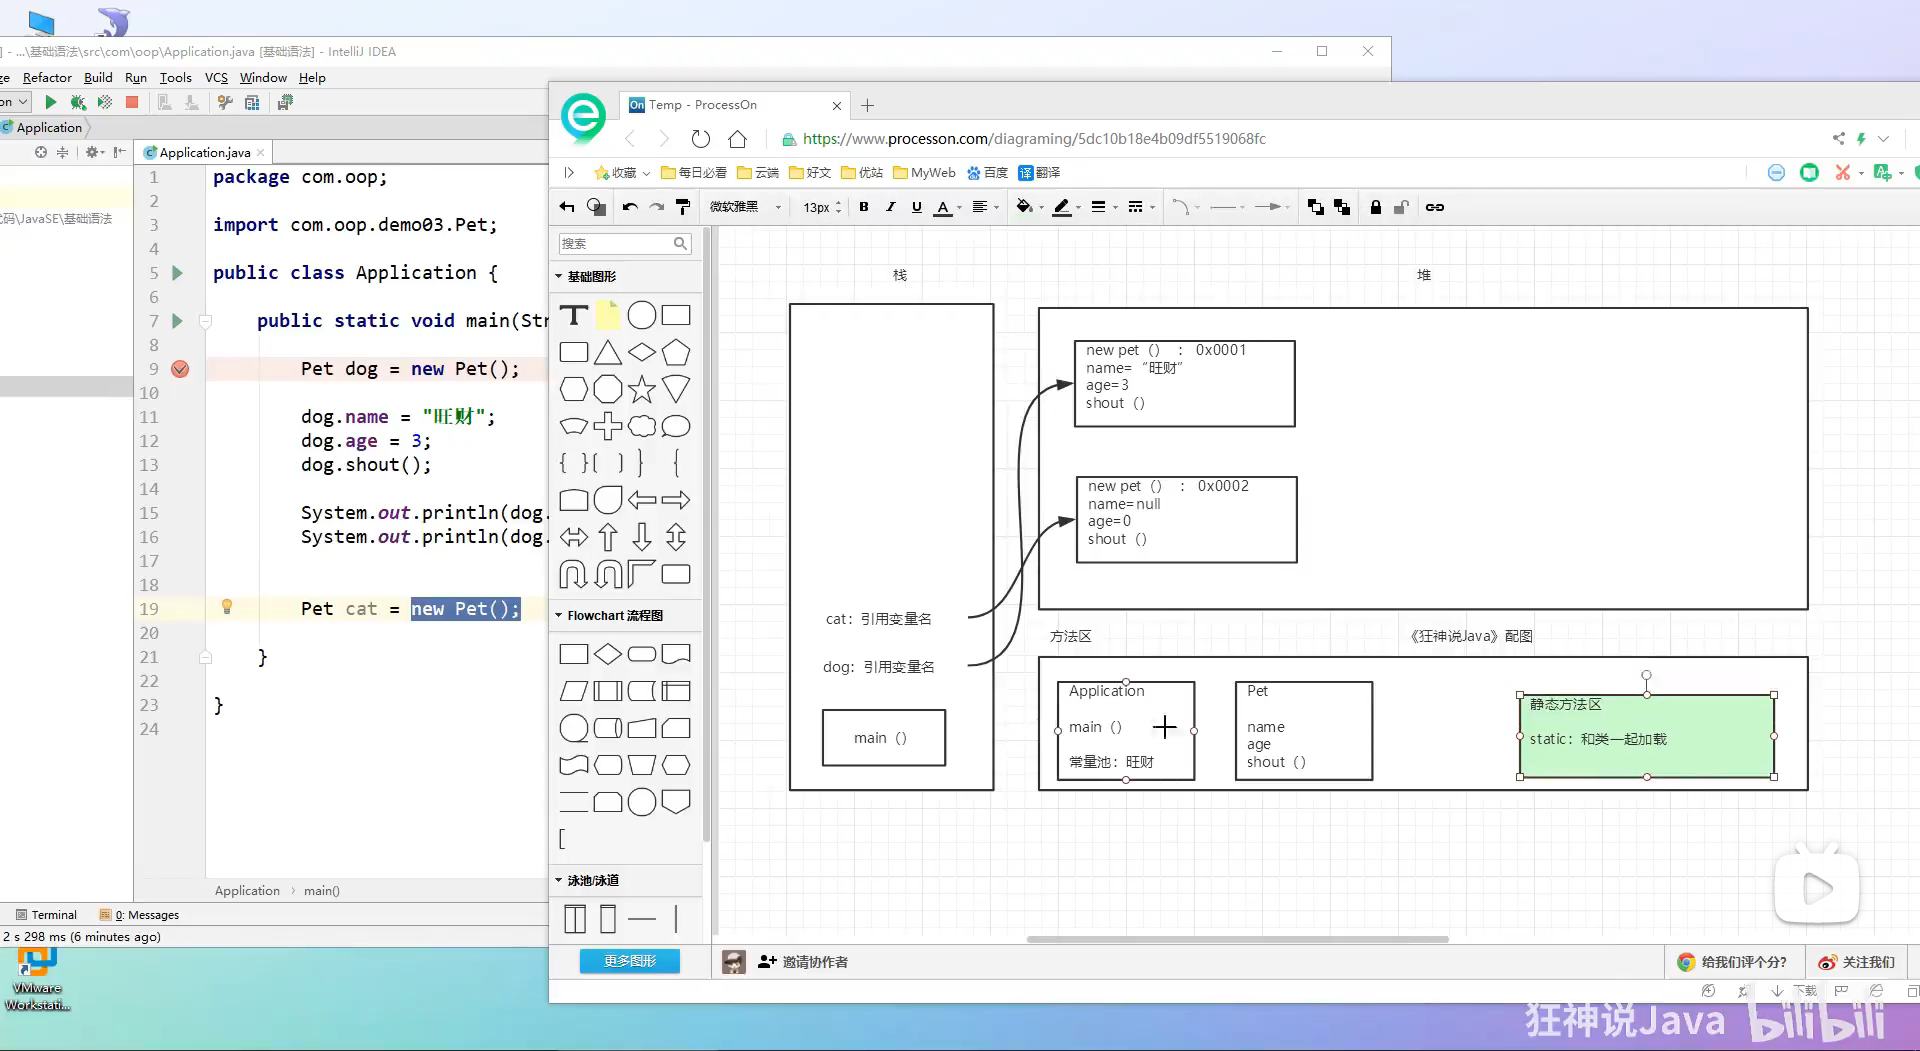This screenshot has height=1051, width=1920.
Task: Open the Tools menu in IntelliJ
Action: (175, 77)
